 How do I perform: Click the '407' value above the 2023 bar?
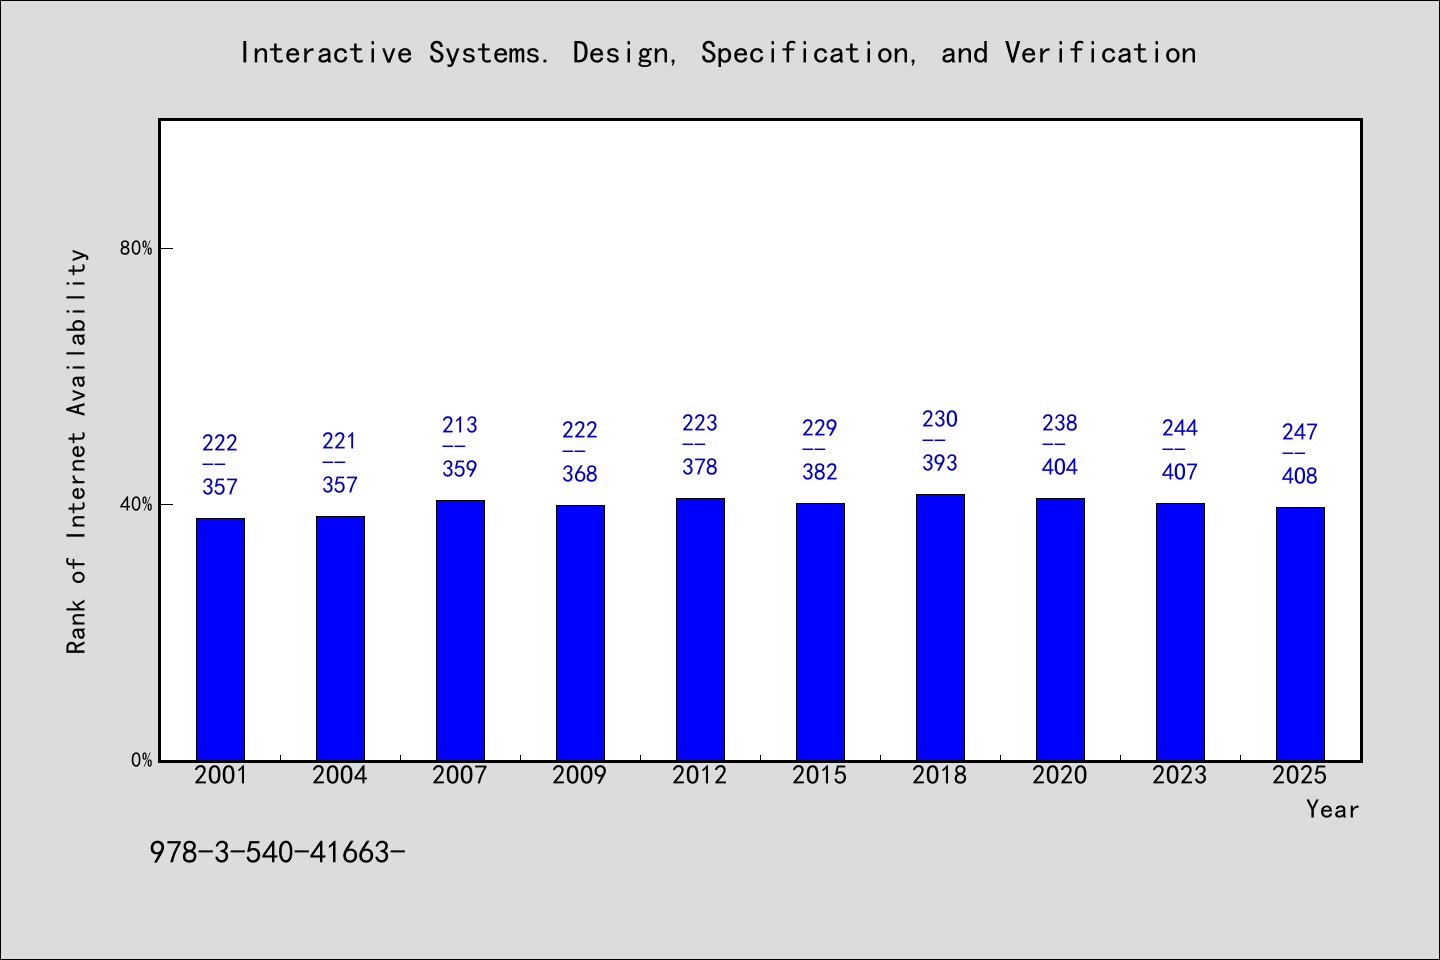click(x=1180, y=472)
